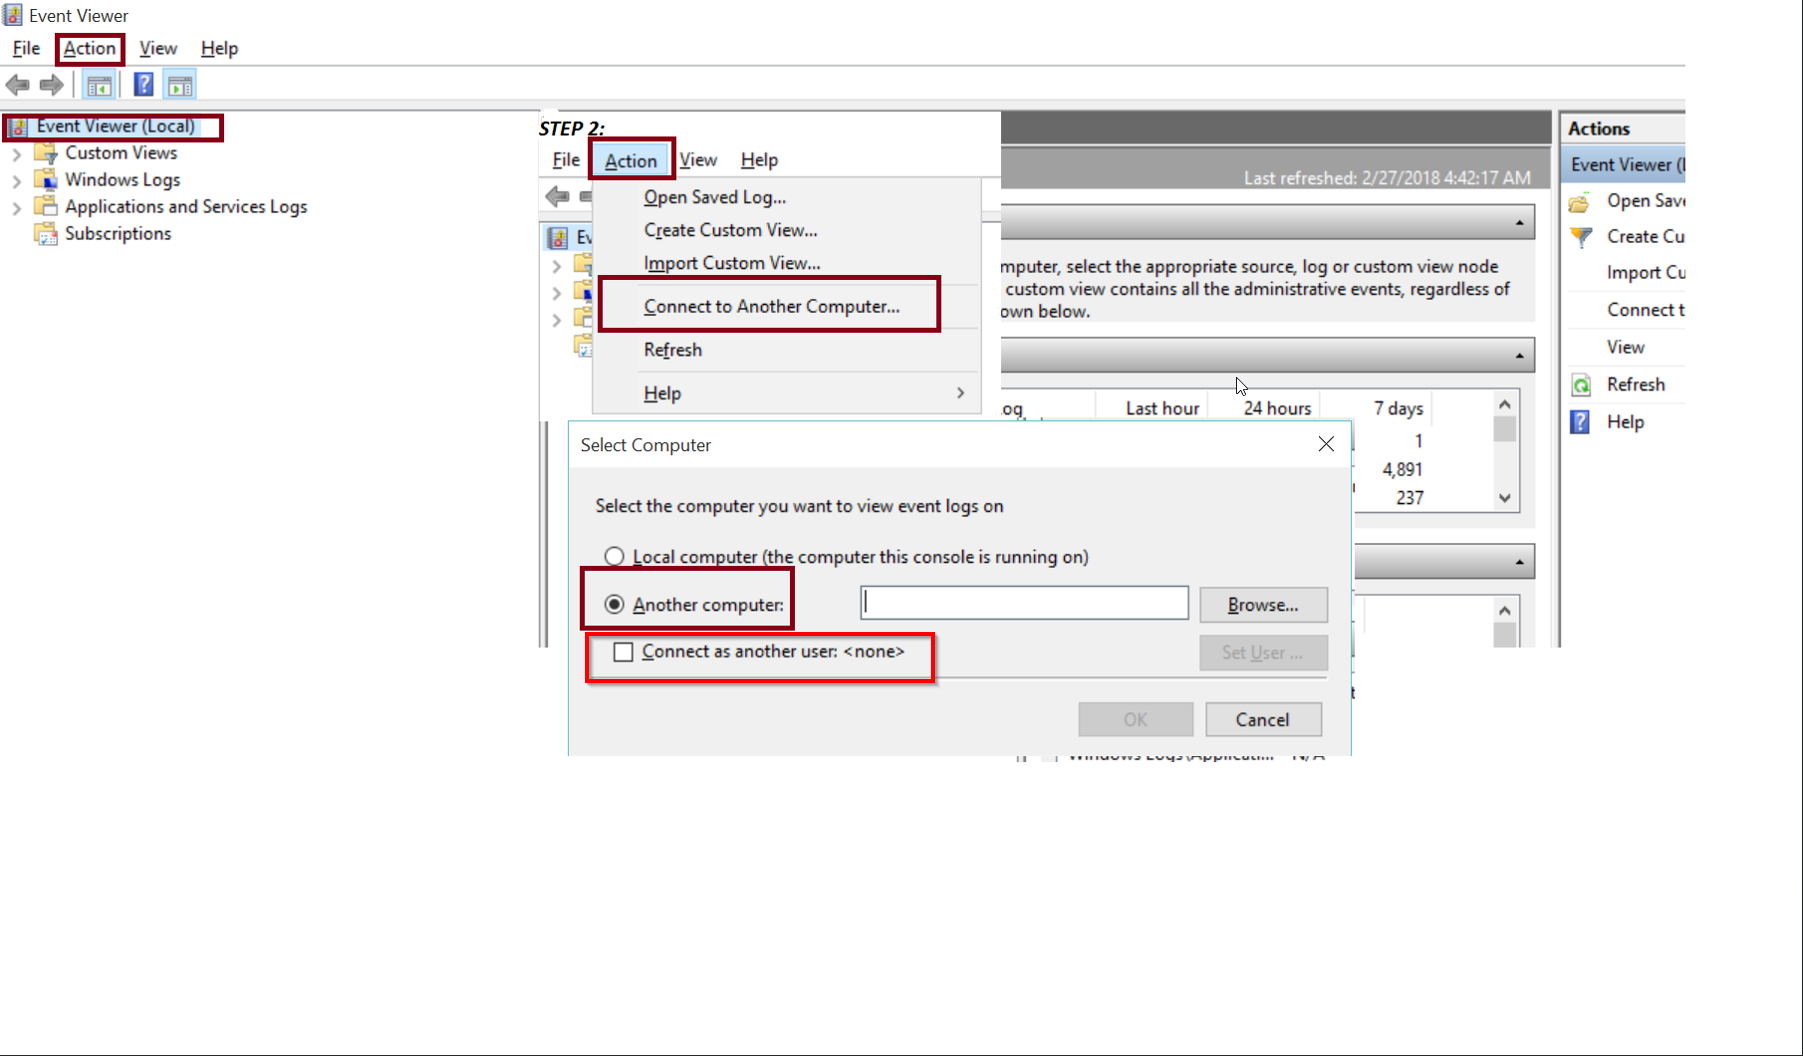1803x1056 pixels.
Task: Select the Windows Logs folder icon
Action: coord(46,180)
